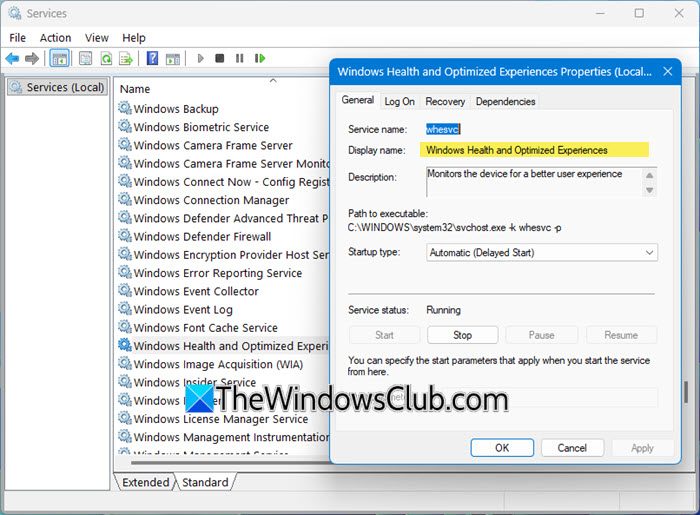Click the Stop Service square icon
The width and height of the screenshot is (700, 515).
pyautogui.click(x=220, y=58)
